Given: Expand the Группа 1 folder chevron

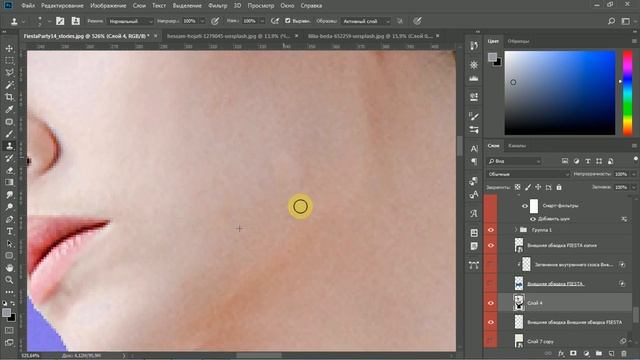Looking at the screenshot, I should (516, 230).
